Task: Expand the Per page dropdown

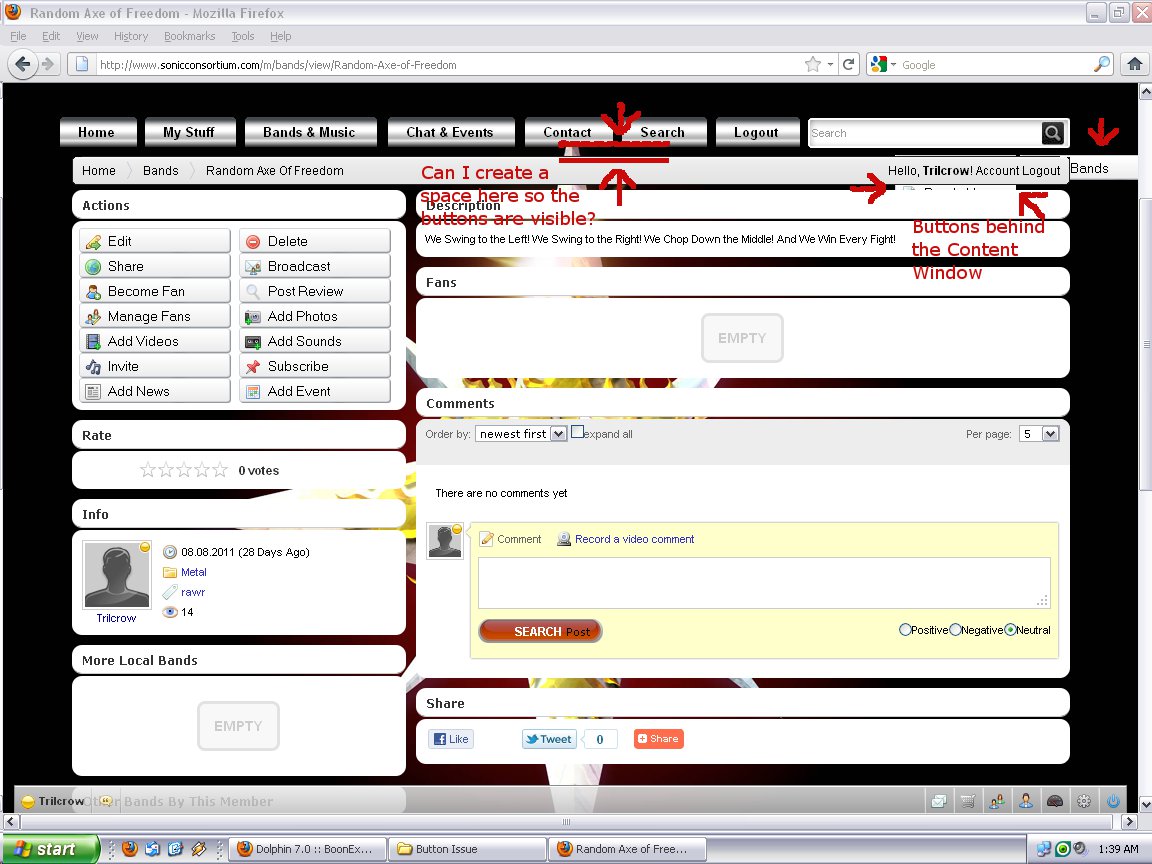Action: coord(1039,434)
